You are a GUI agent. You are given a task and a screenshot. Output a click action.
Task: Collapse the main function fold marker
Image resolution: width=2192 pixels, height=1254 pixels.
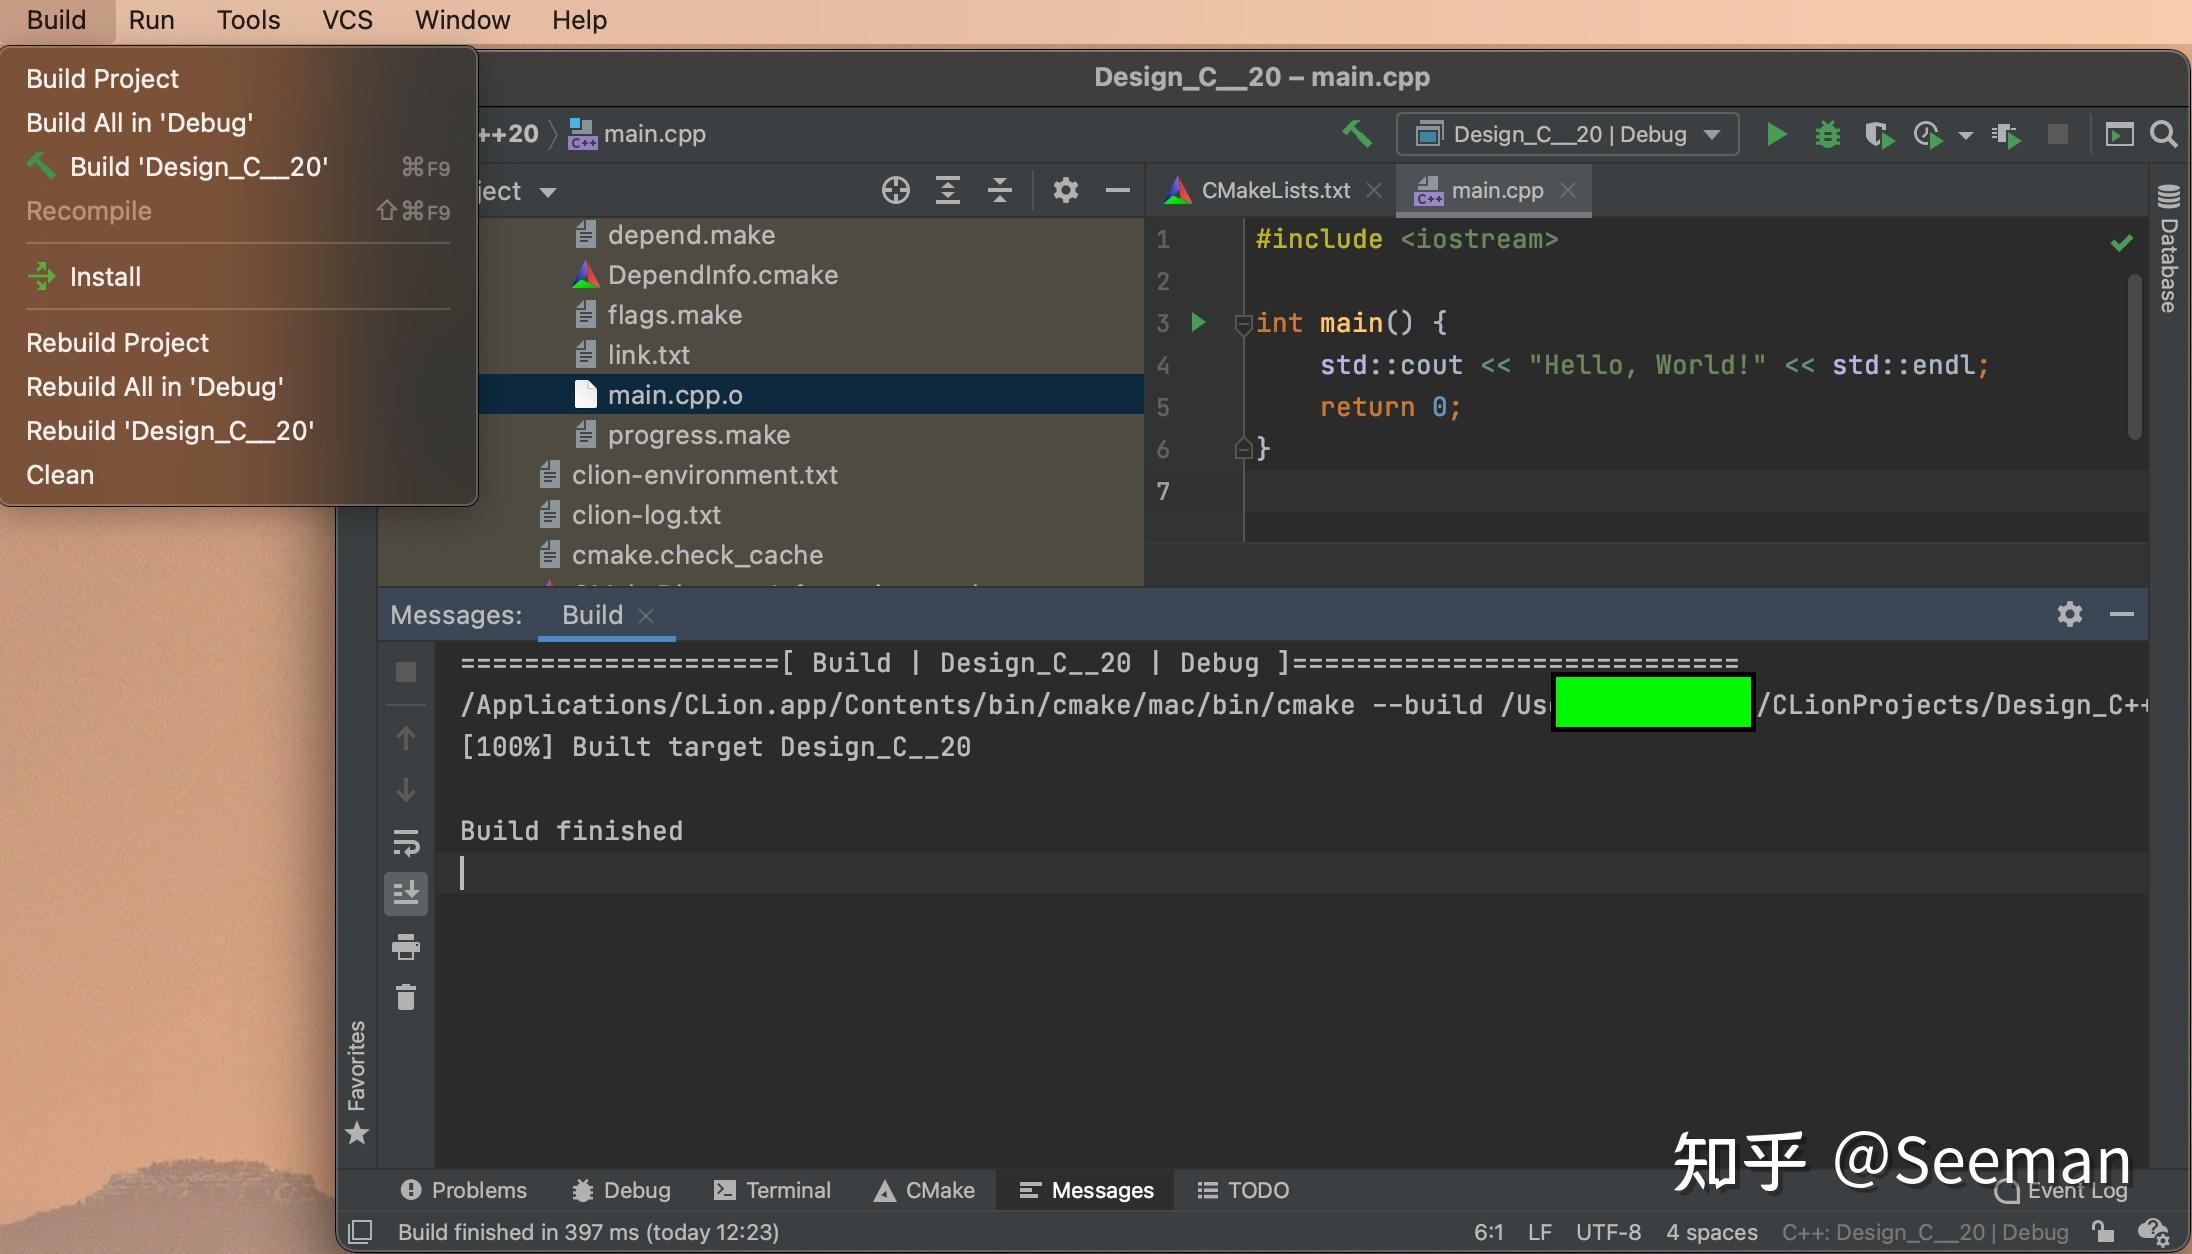[x=1243, y=323]
